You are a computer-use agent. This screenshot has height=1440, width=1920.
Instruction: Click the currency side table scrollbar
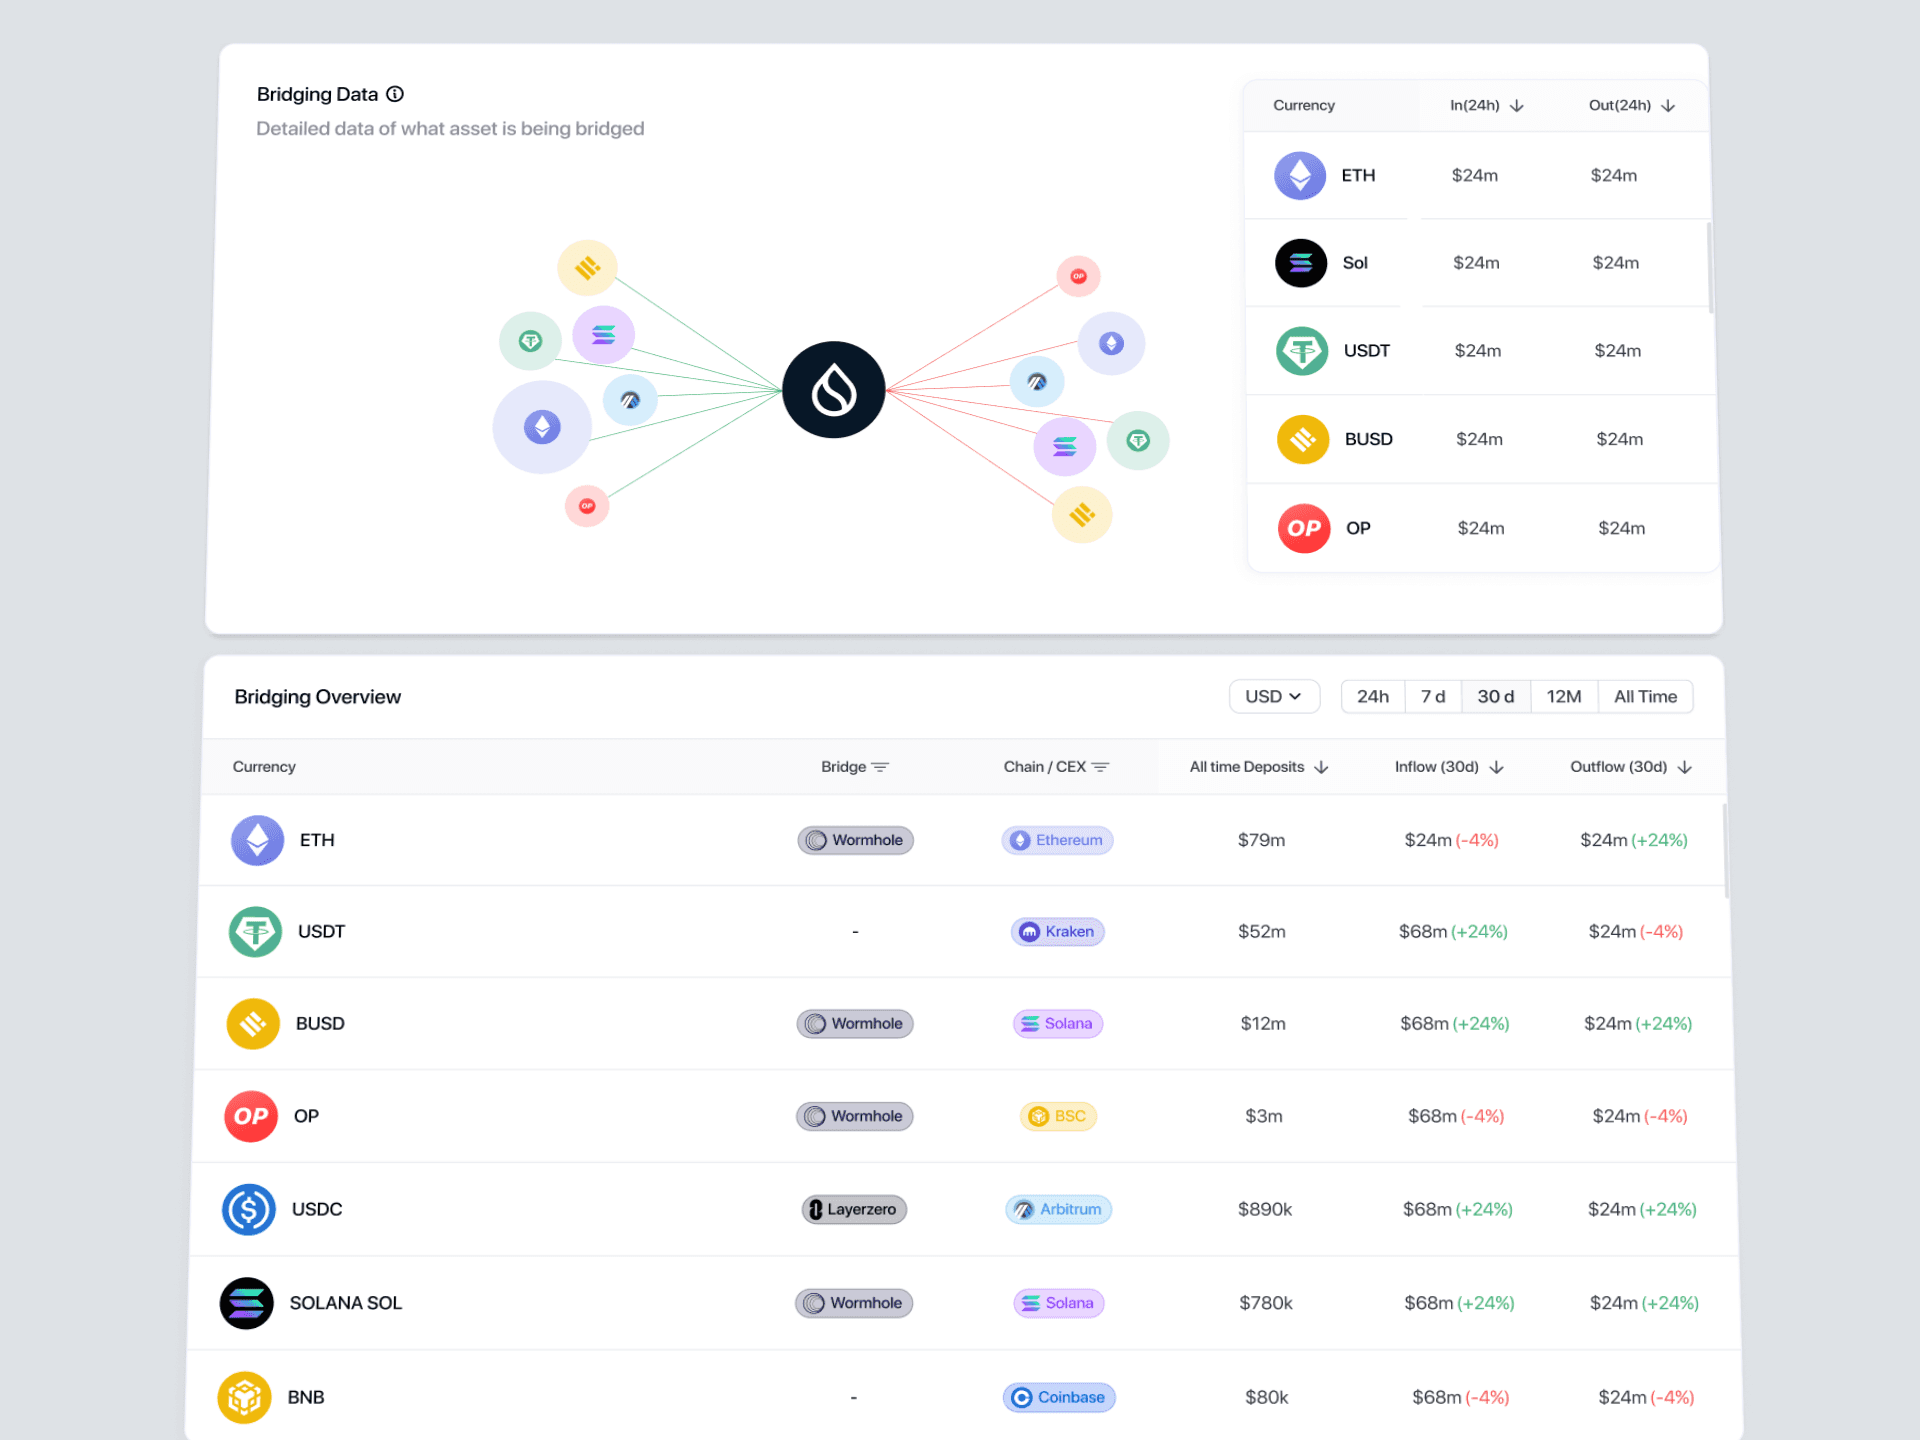coord(1709,268)
